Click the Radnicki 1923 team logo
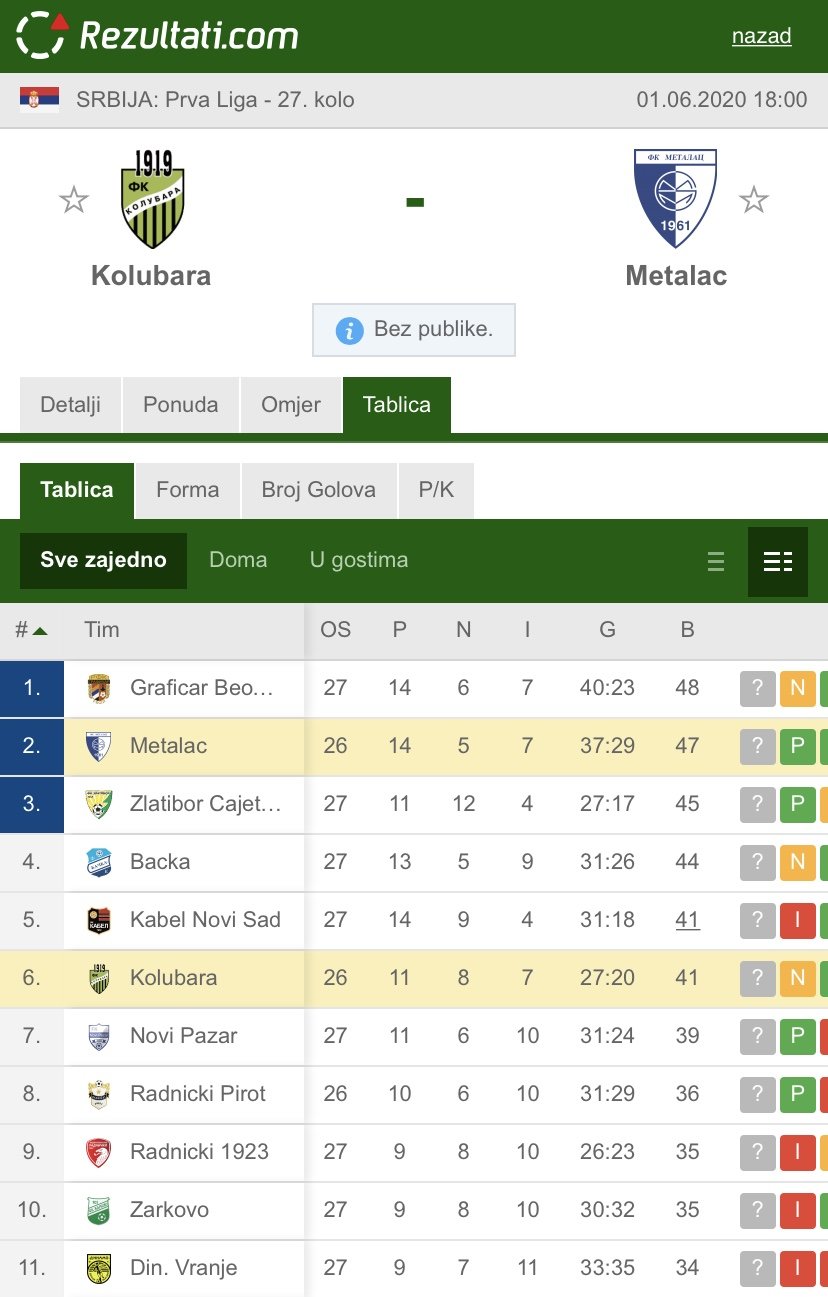This screenshot has width=828, height=1297. 98,1152
